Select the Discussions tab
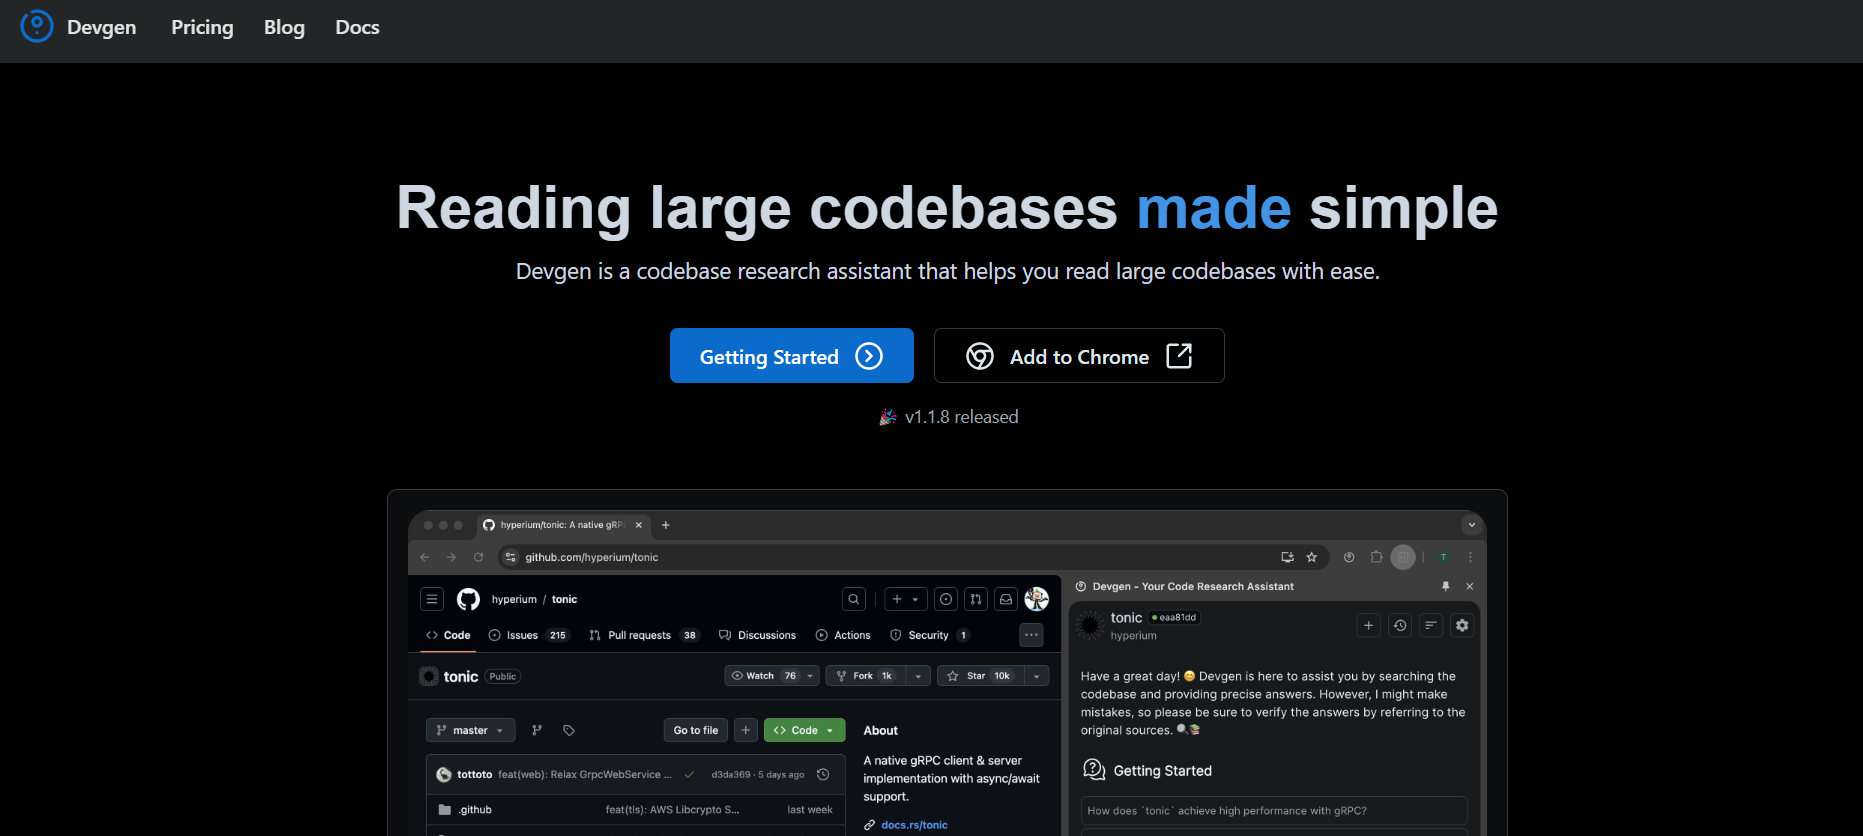The image size is (1863, 836). point(757,635)
